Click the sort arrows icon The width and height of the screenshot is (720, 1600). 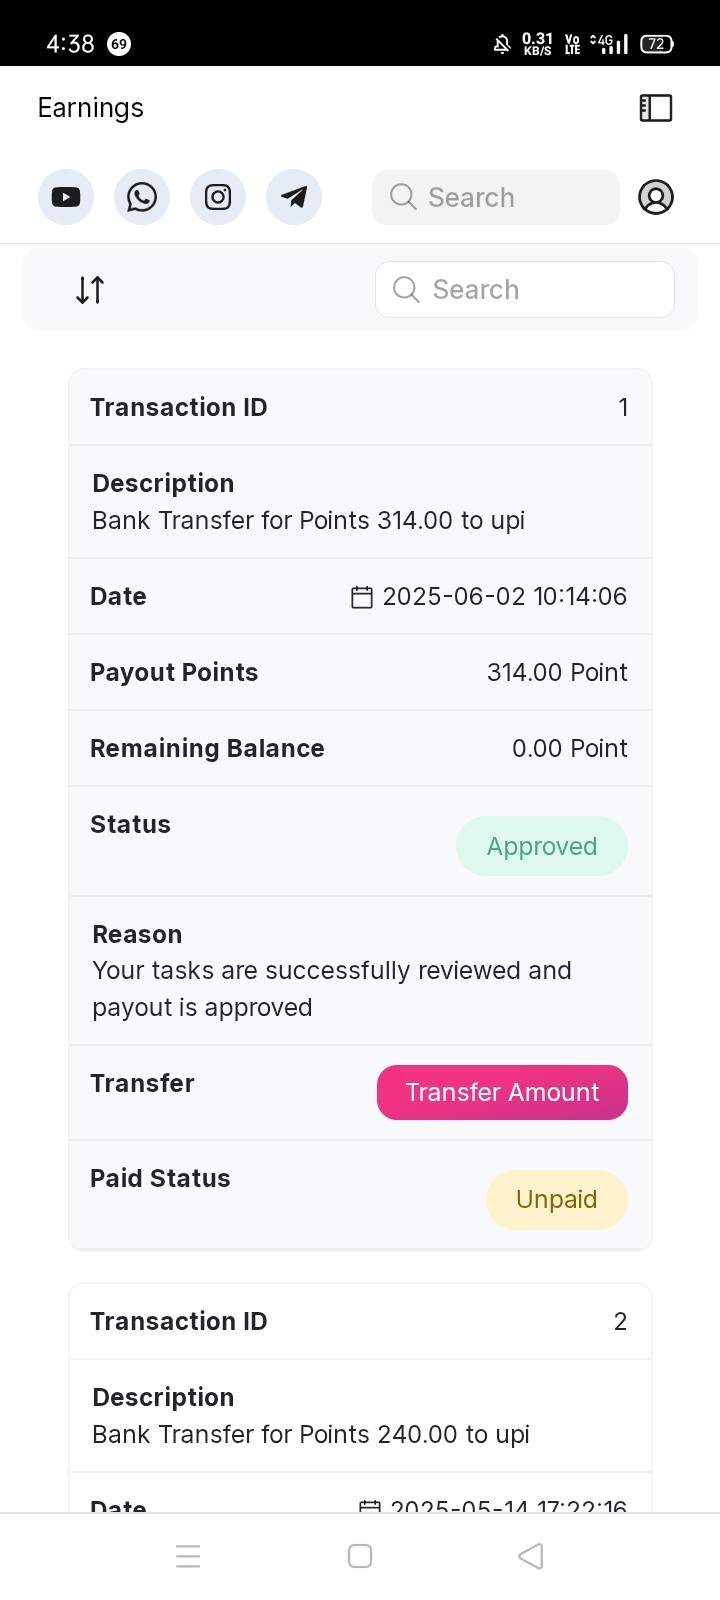90,290
